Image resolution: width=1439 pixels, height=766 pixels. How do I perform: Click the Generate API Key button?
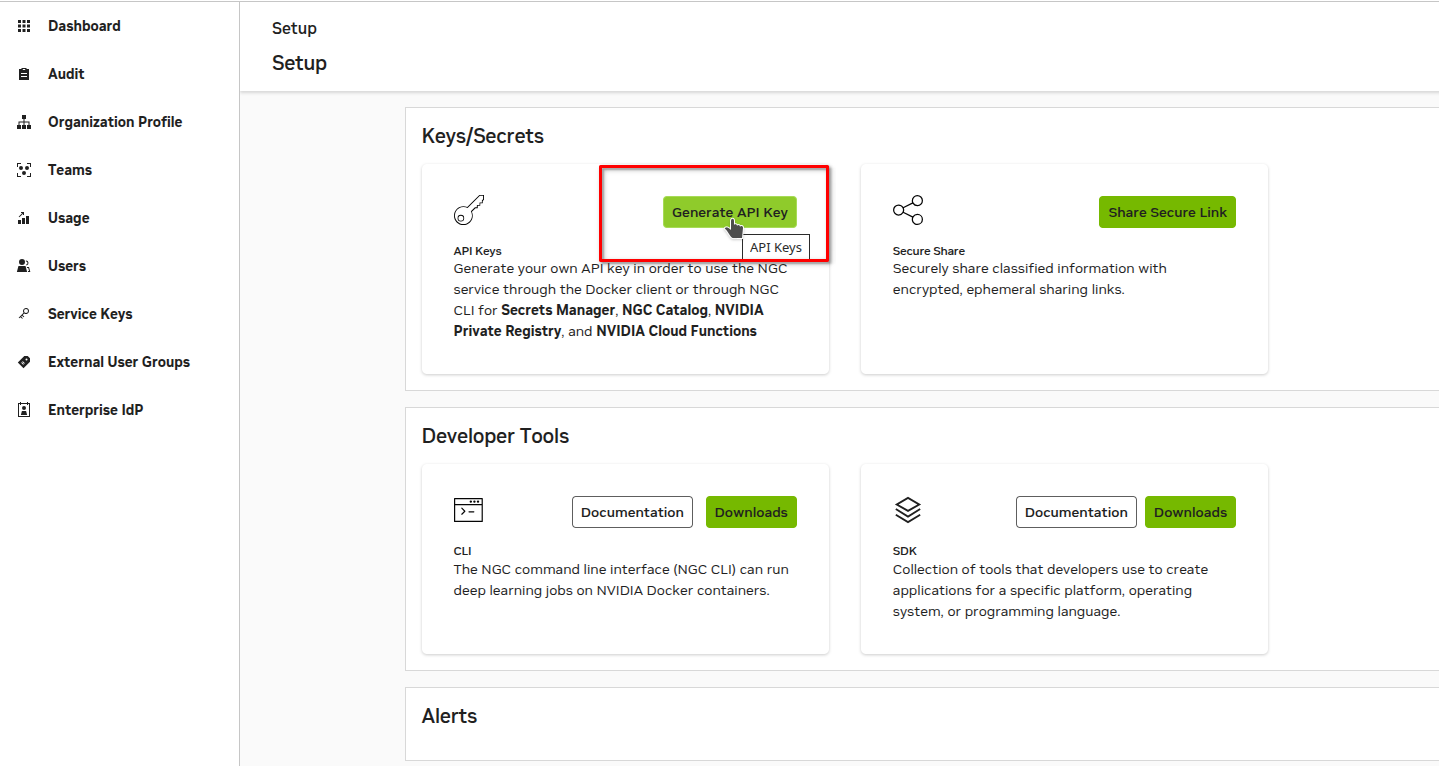point(730,212)
